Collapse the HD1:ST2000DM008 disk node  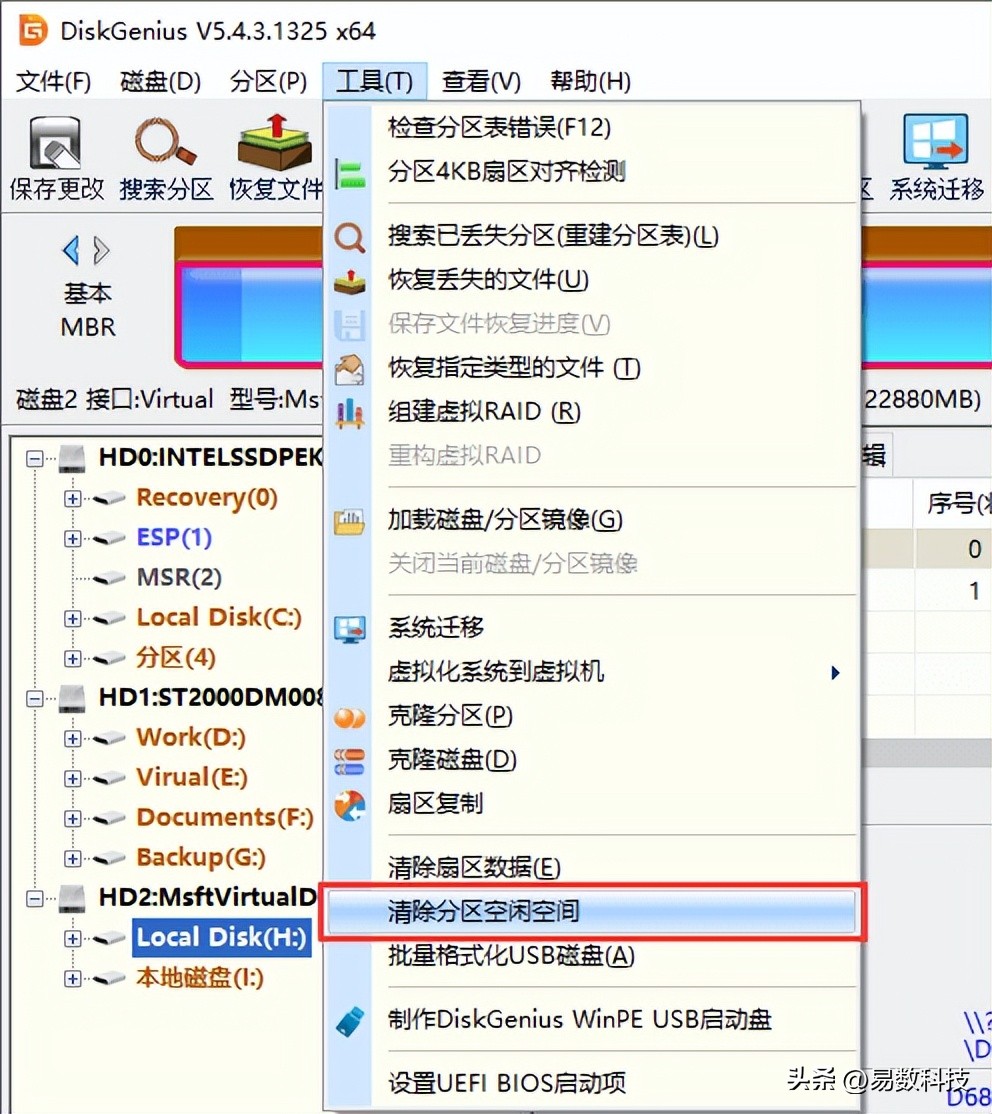[34, 699]
